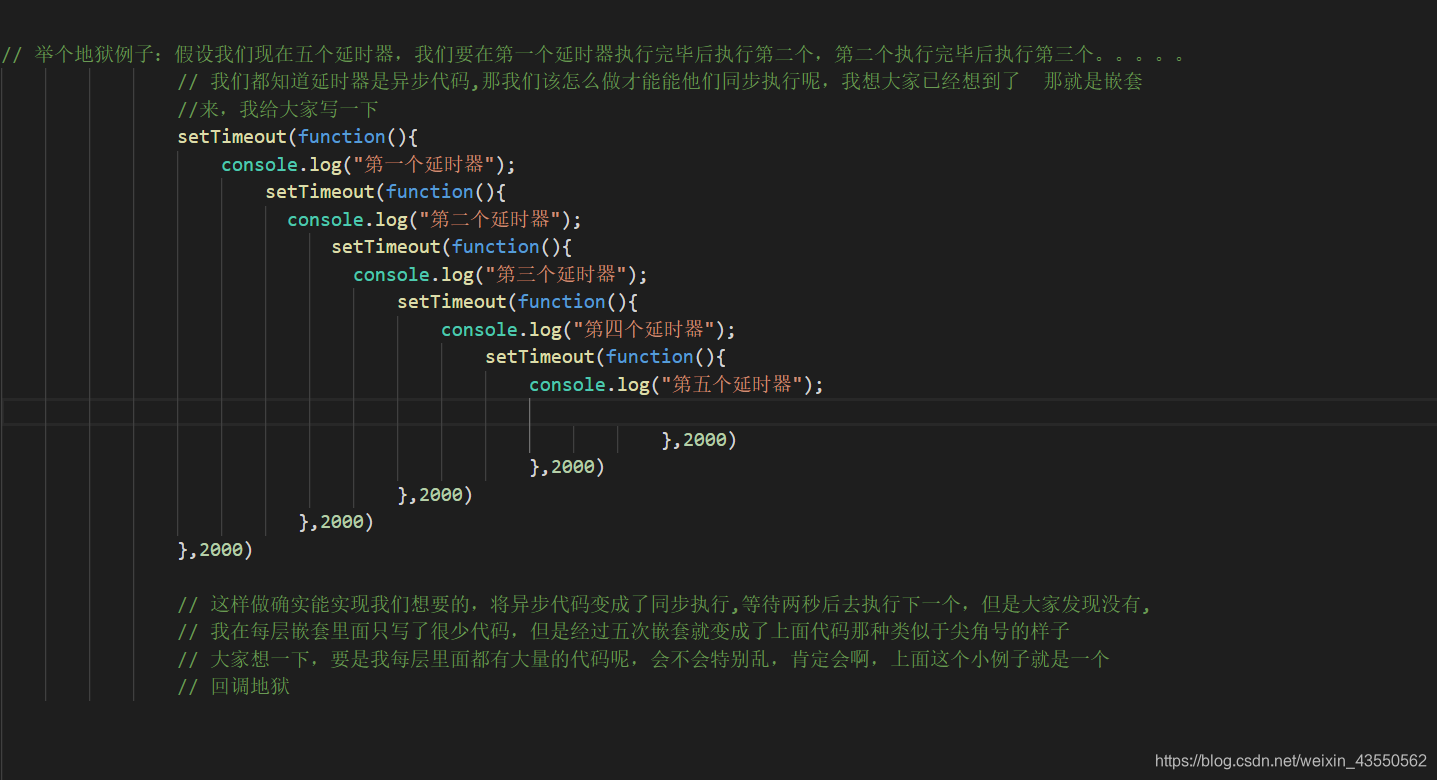Screen dimensions: 1437x780
Task: Click the comment "//来，我给大家写一下"
Action: [x=278, y=109]
